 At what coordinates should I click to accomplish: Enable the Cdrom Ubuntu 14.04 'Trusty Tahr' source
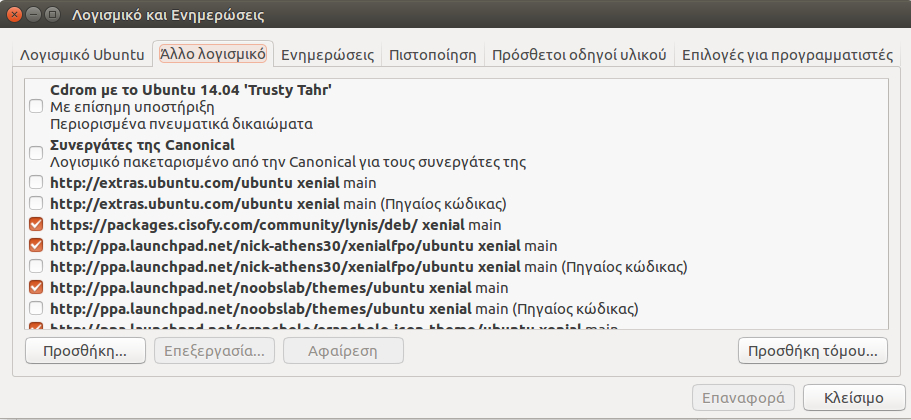pyautogui.click(x=36, y=107)
